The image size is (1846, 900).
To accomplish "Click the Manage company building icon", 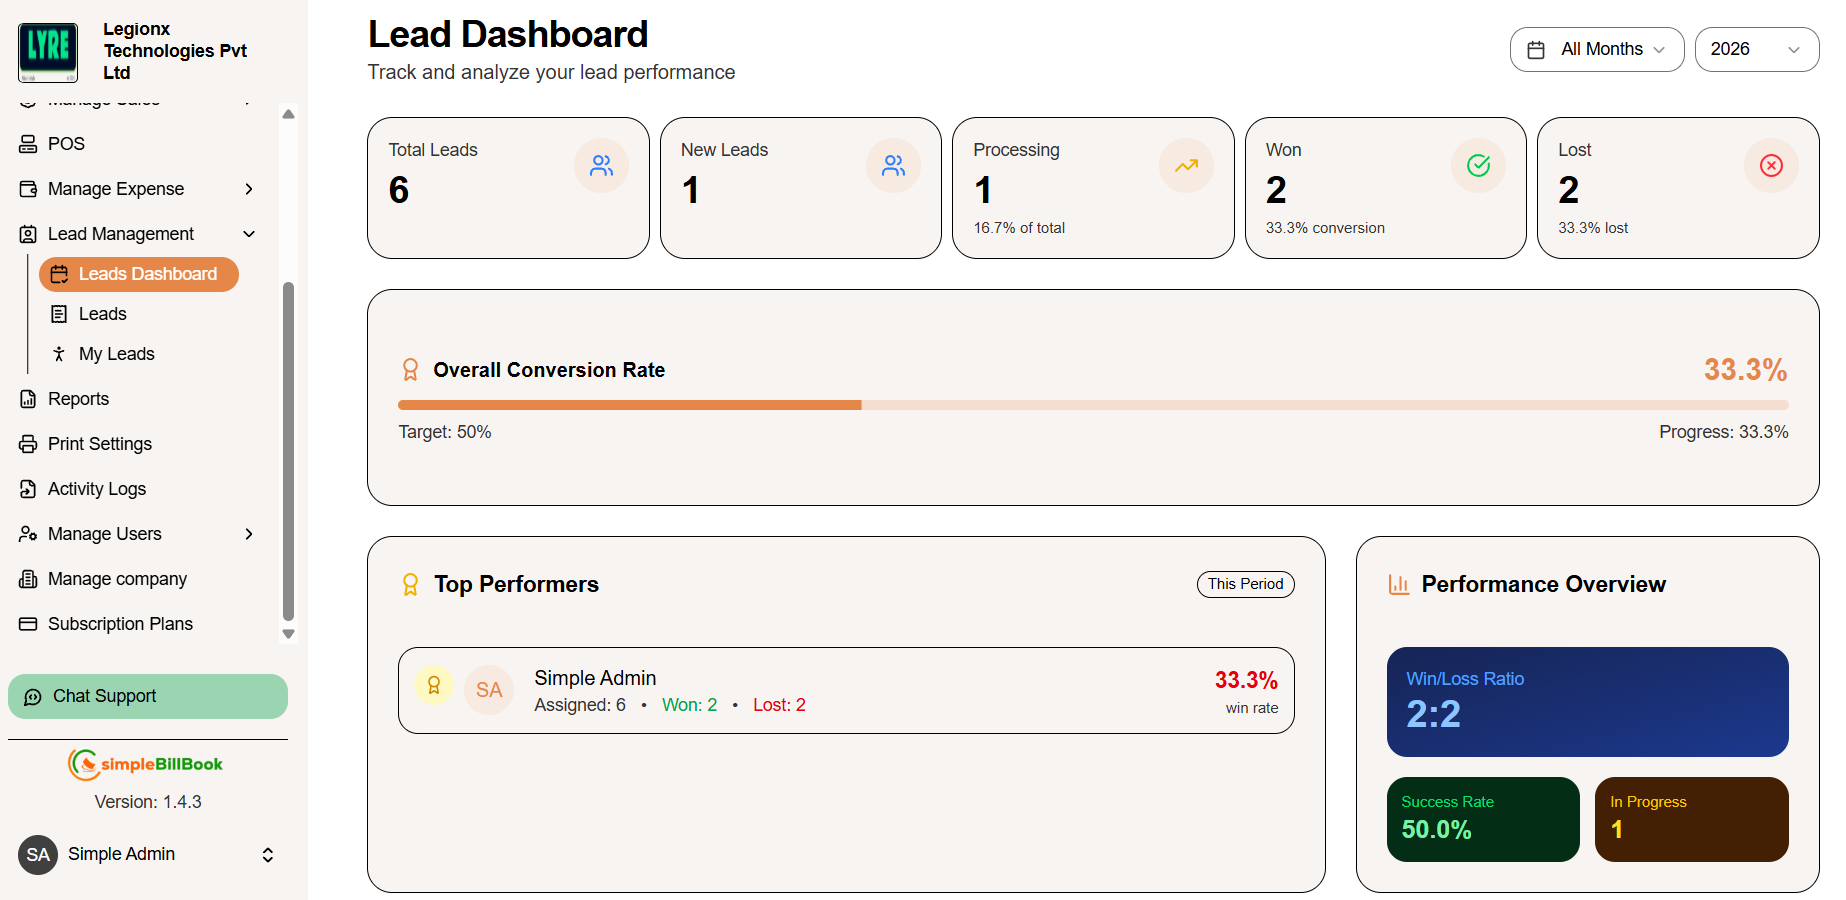I will pyautogui.click(x=28, y=579).
